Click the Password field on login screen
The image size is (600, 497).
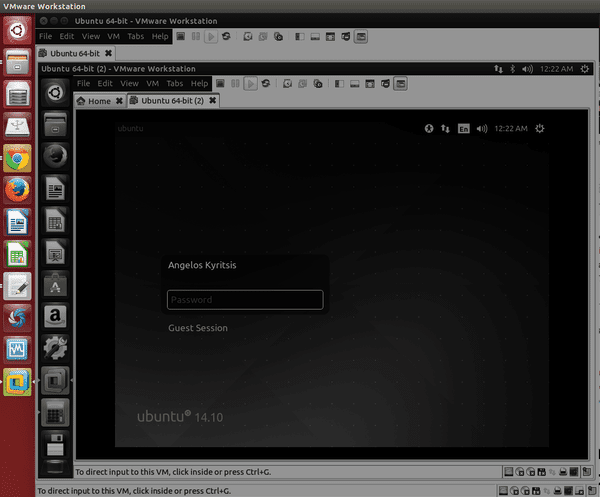click(245, 300)
